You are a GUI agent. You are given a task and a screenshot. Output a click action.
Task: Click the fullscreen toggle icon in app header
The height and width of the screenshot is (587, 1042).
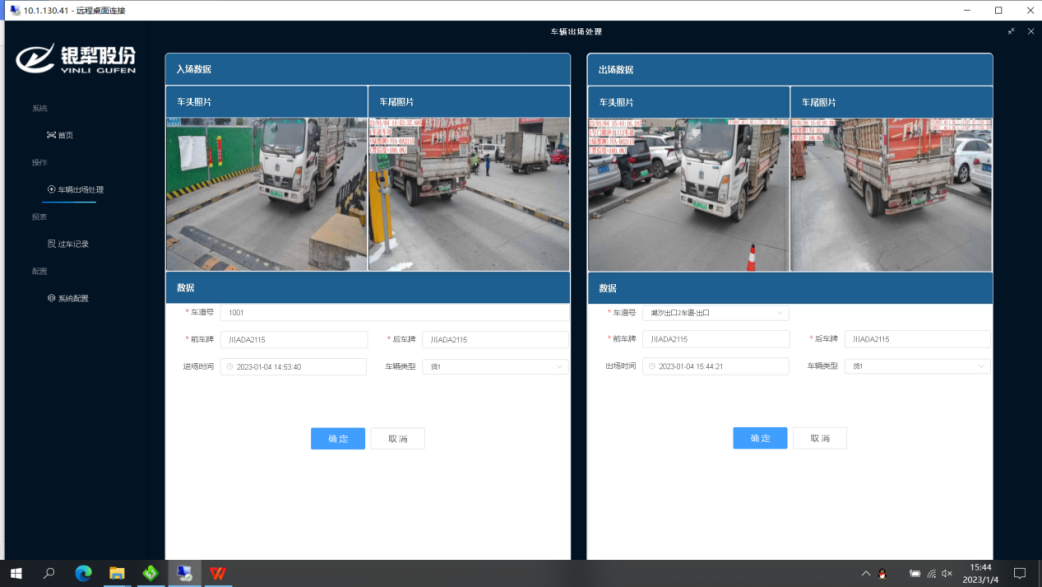pos(1011,31)
